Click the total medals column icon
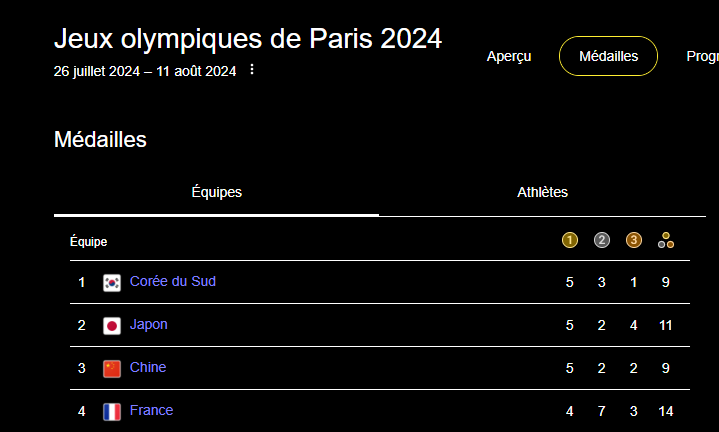Screen dimensions: 719x432 pyautogui.click(x=666, y=240)
